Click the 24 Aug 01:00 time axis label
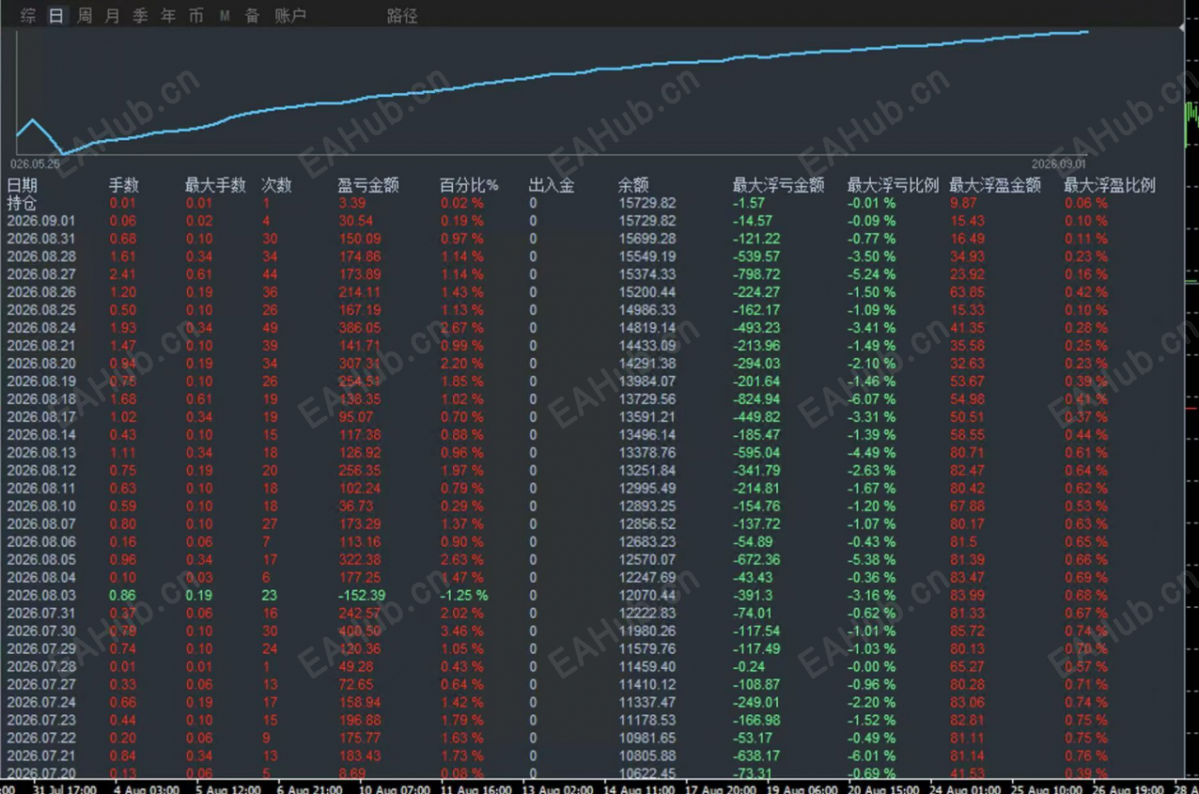1199x794 pixels. [965, 789]
